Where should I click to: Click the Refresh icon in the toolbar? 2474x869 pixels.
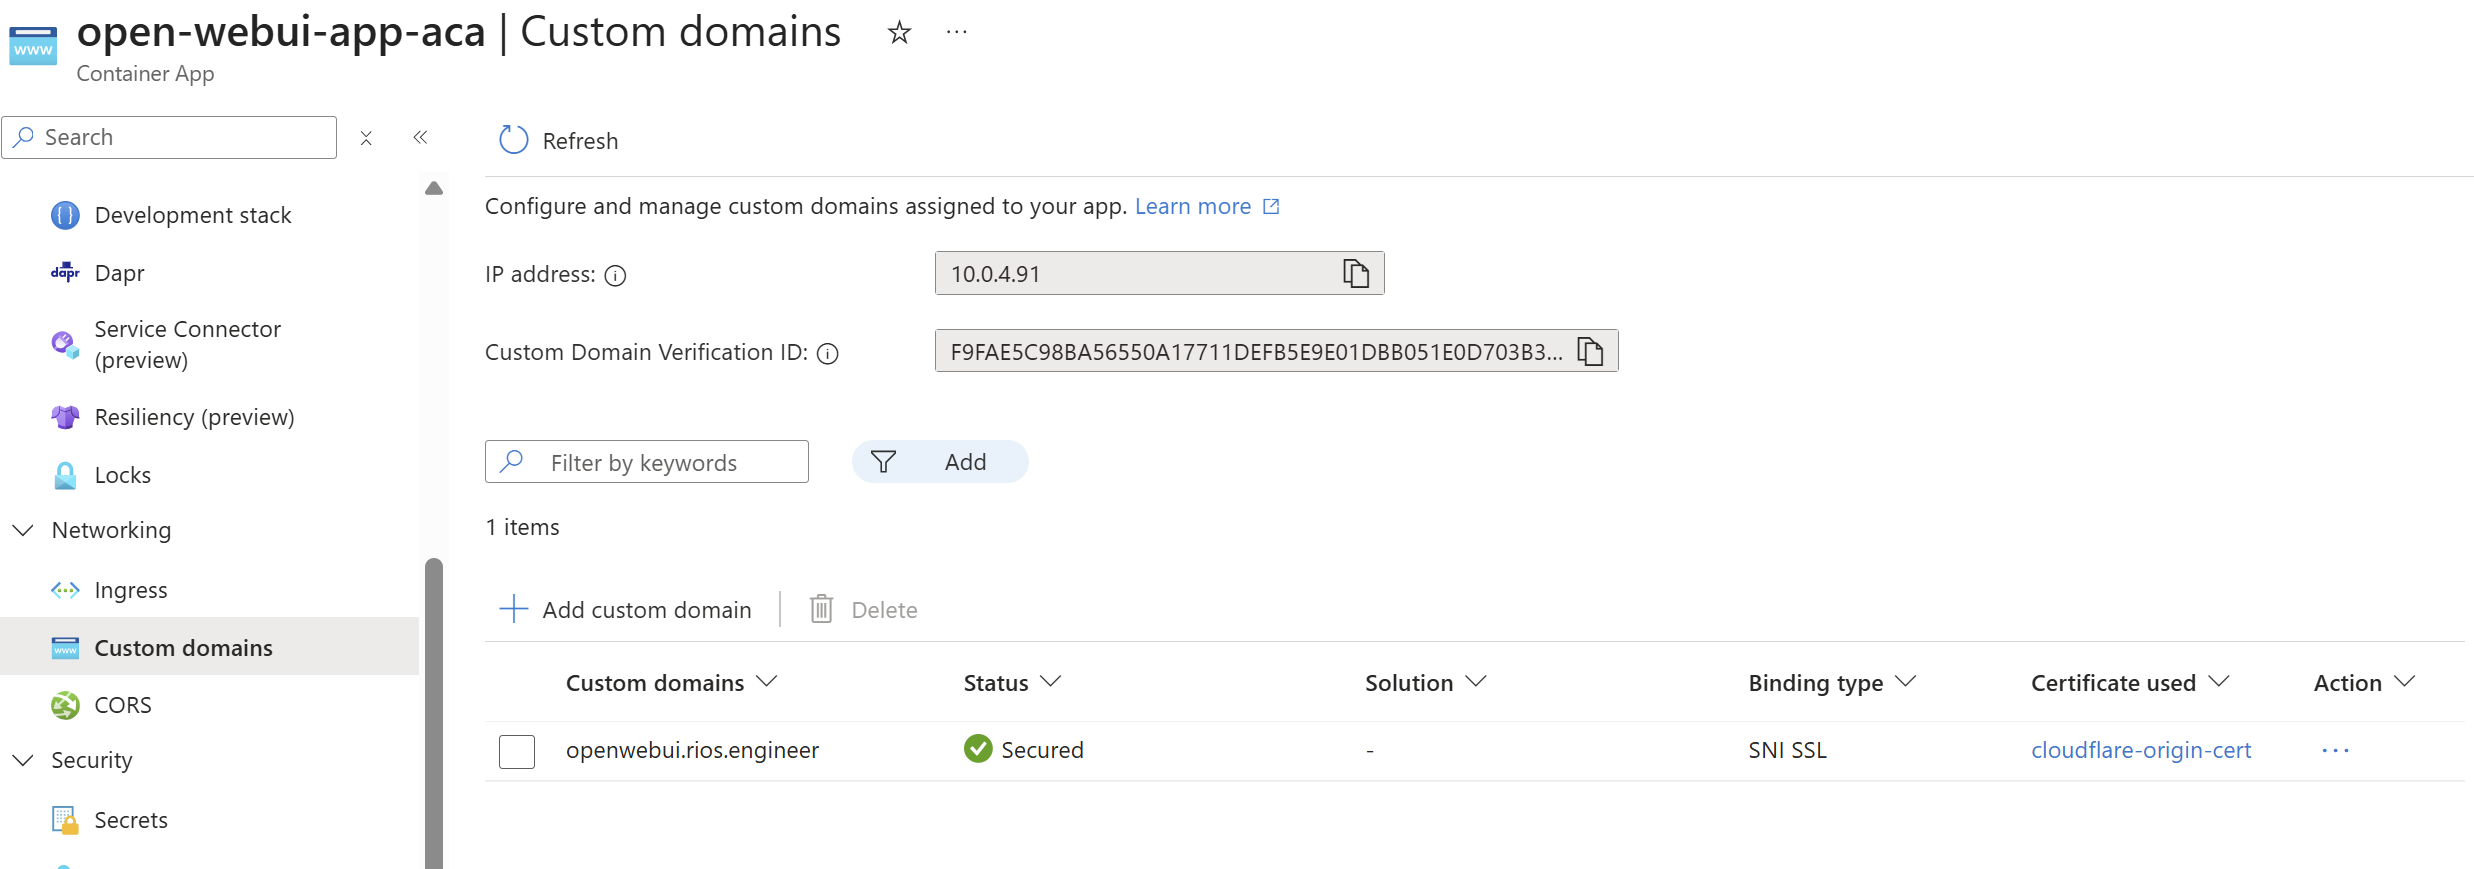coord(513,140)
